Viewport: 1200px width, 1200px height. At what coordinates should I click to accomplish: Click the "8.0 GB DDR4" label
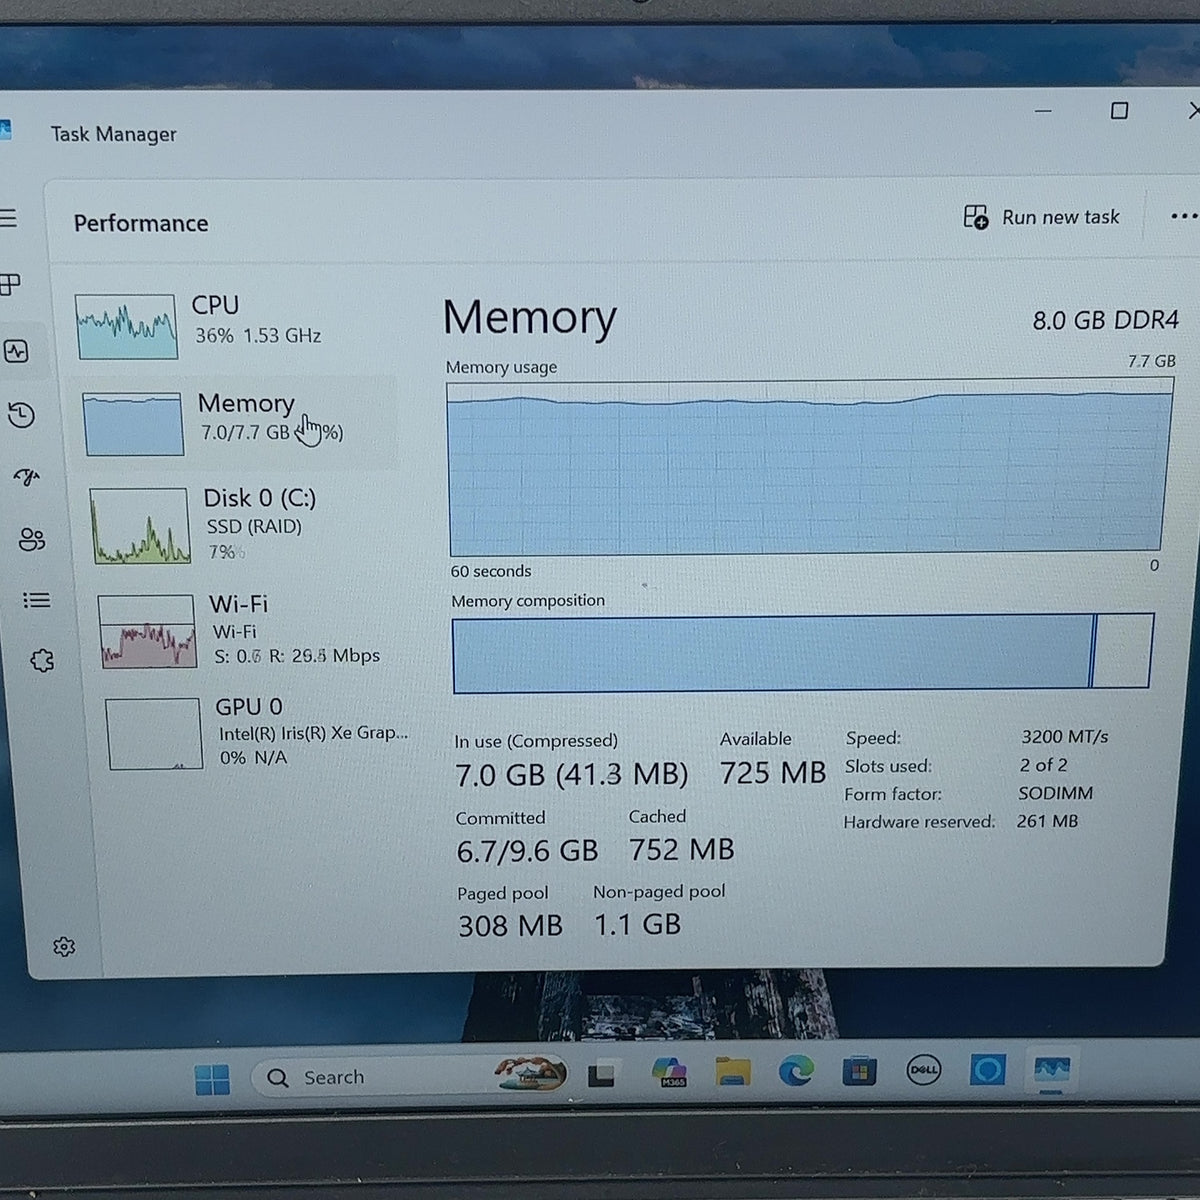point(1105,321)
